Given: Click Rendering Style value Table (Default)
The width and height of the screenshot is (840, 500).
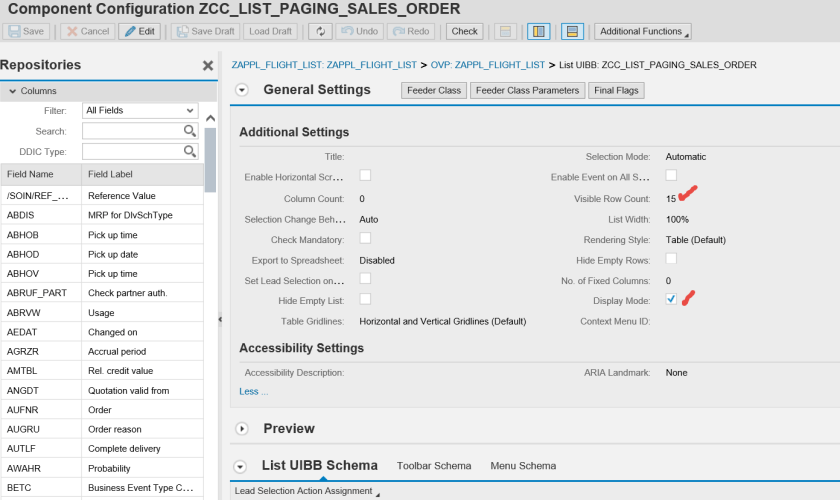Looking at the screenshot, I should click(x=696, y=240).
